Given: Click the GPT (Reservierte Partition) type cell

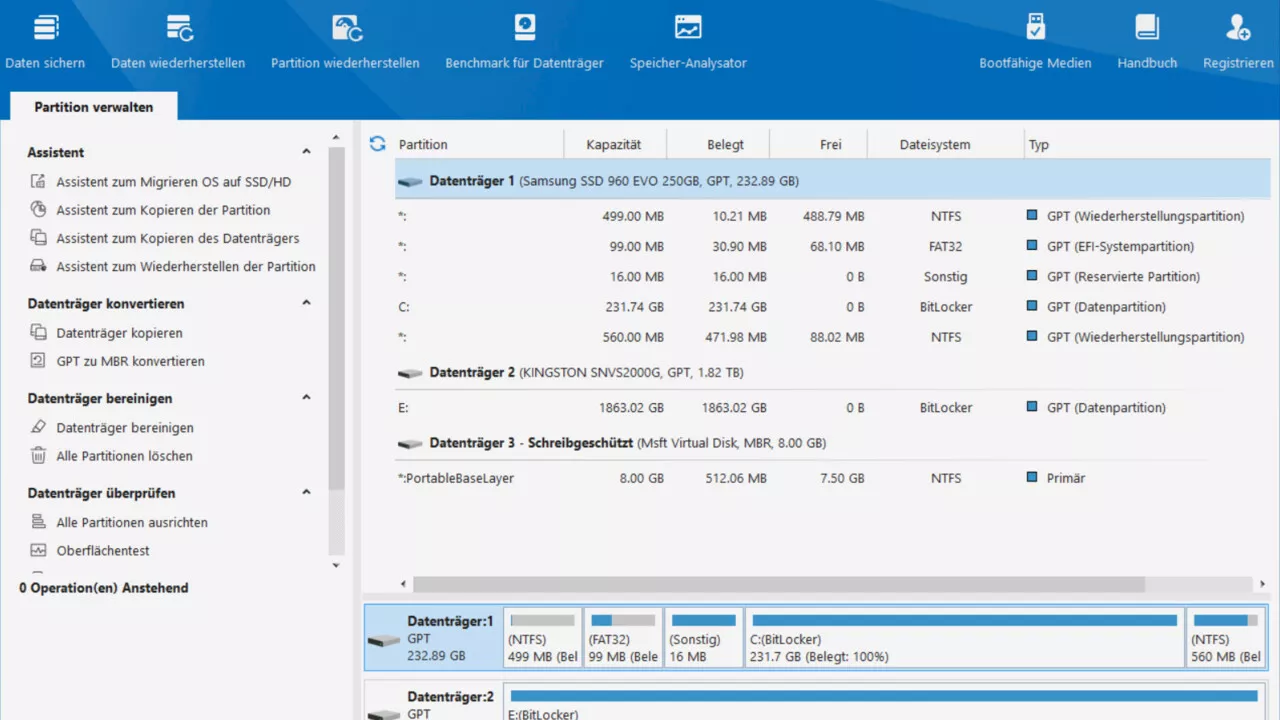Looking at the screenshot, I should click(1123, 276).
